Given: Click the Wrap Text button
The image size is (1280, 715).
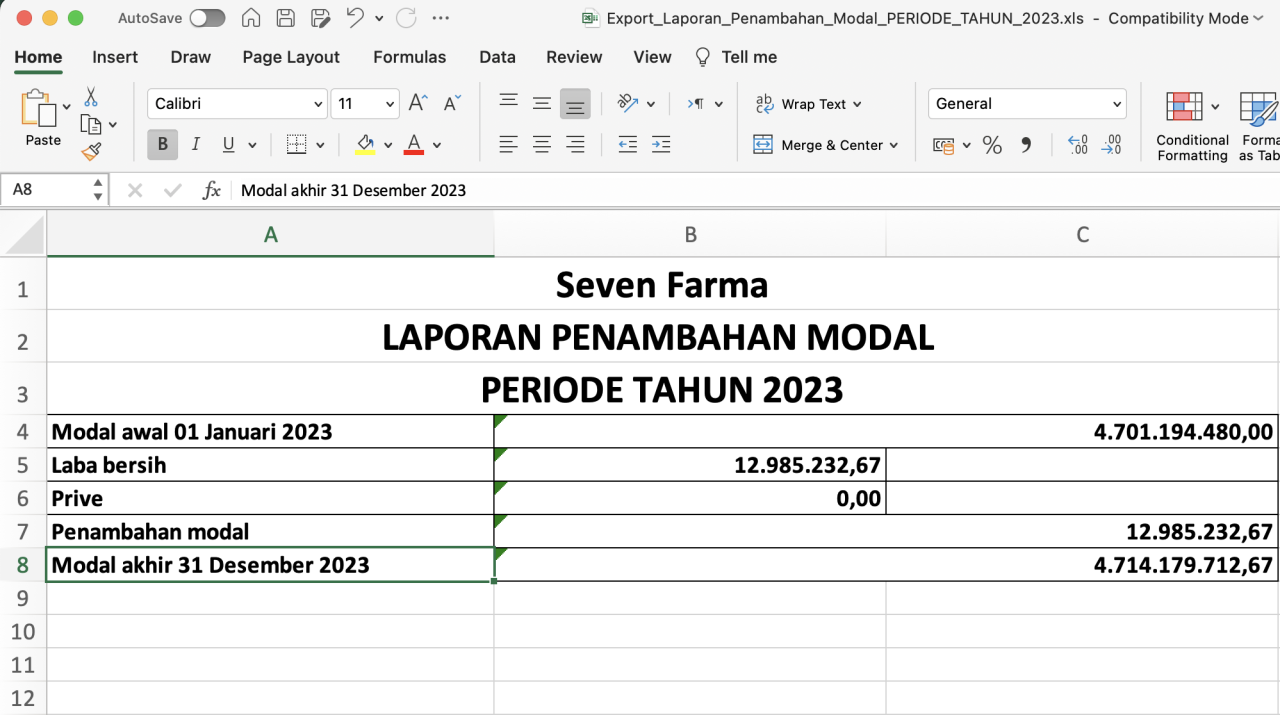Looking at the screenshot, I should click(x=808, y=104).
